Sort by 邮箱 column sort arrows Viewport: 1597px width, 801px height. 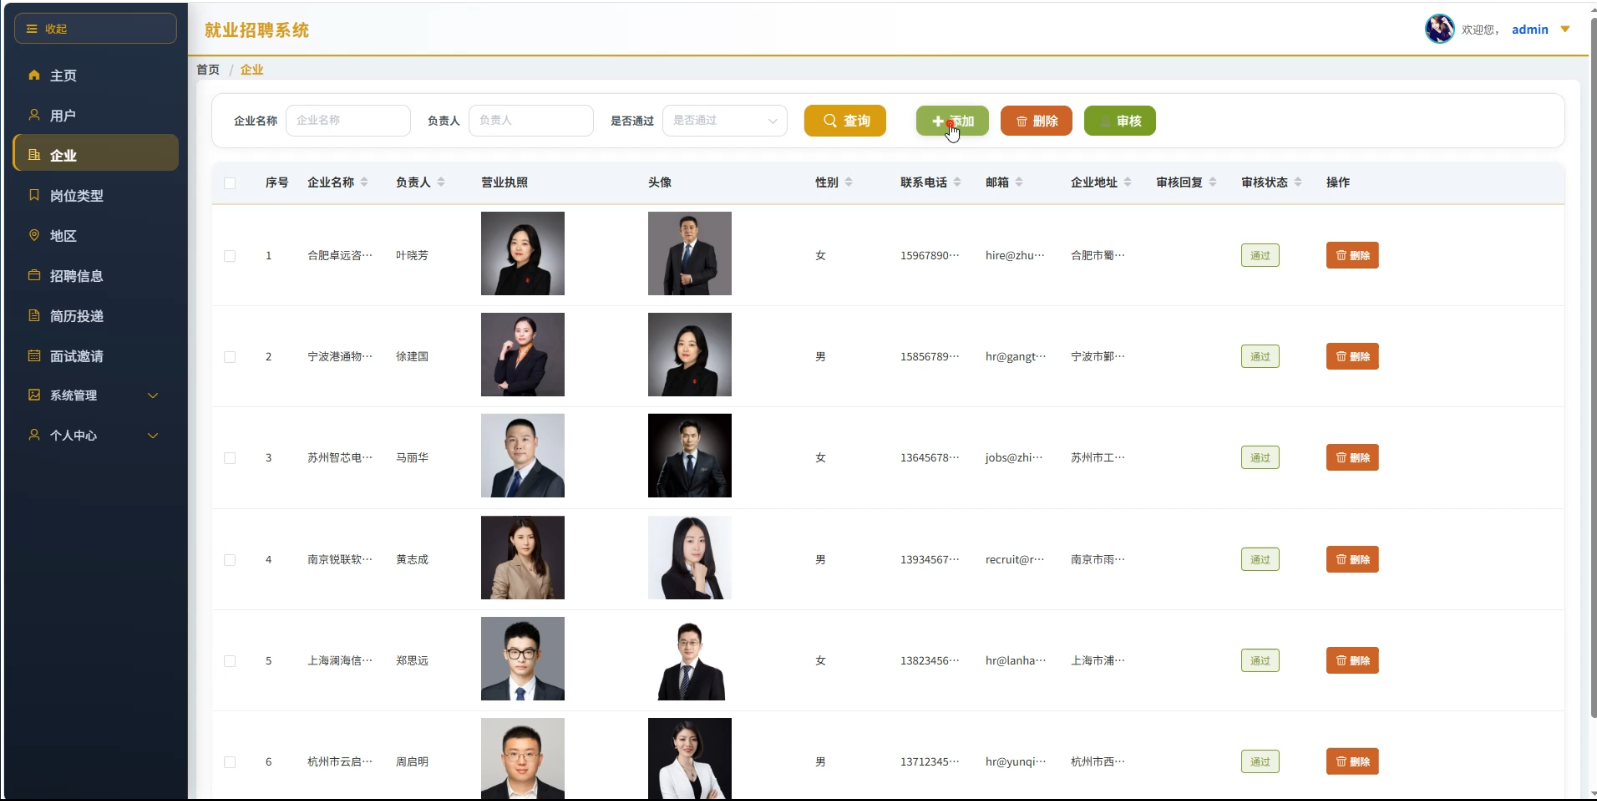coord(1019,182)
